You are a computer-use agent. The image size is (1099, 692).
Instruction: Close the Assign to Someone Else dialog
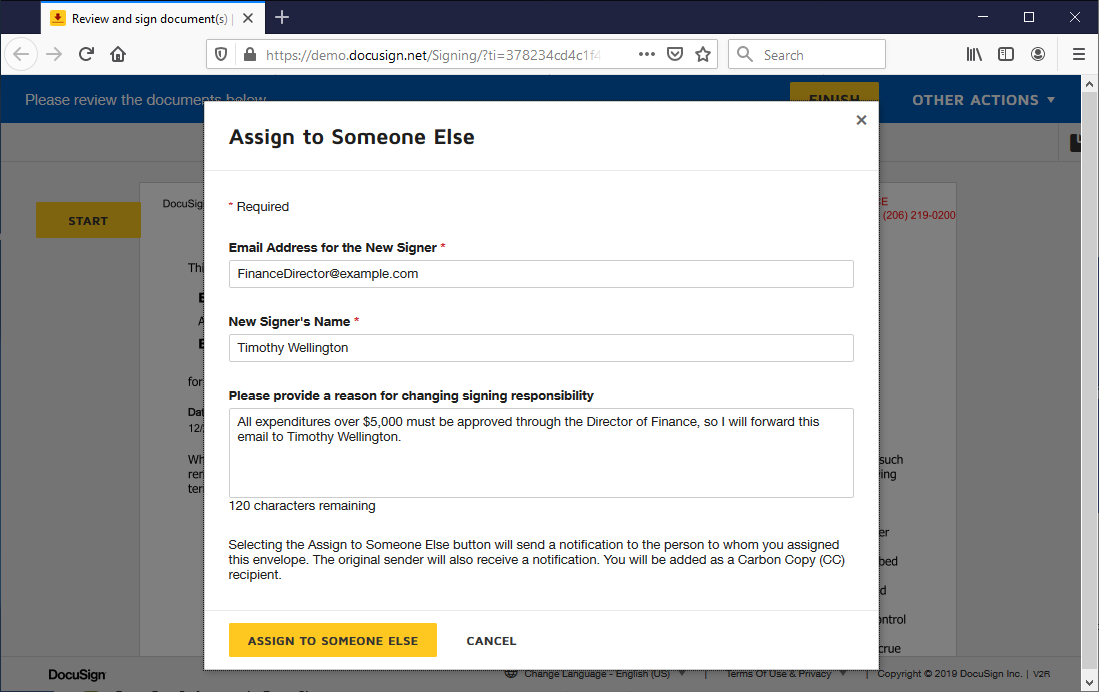[861, 120]
